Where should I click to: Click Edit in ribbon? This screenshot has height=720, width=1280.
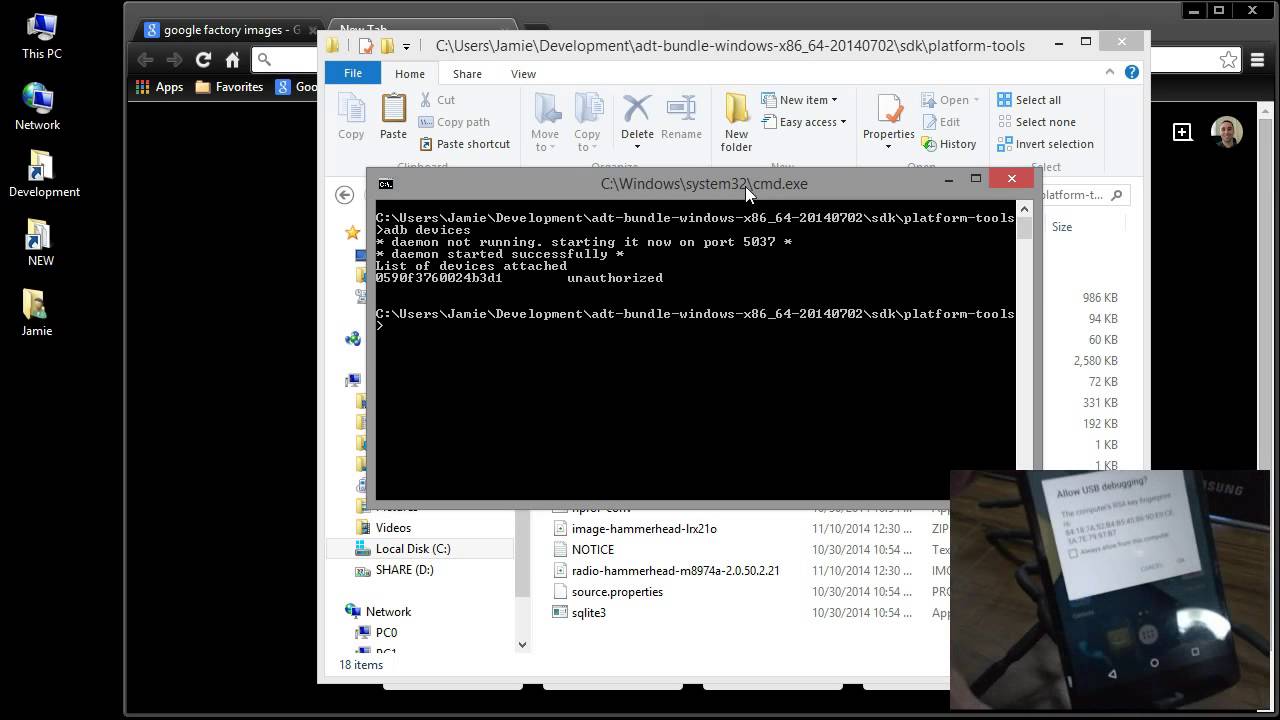[940, 122]
